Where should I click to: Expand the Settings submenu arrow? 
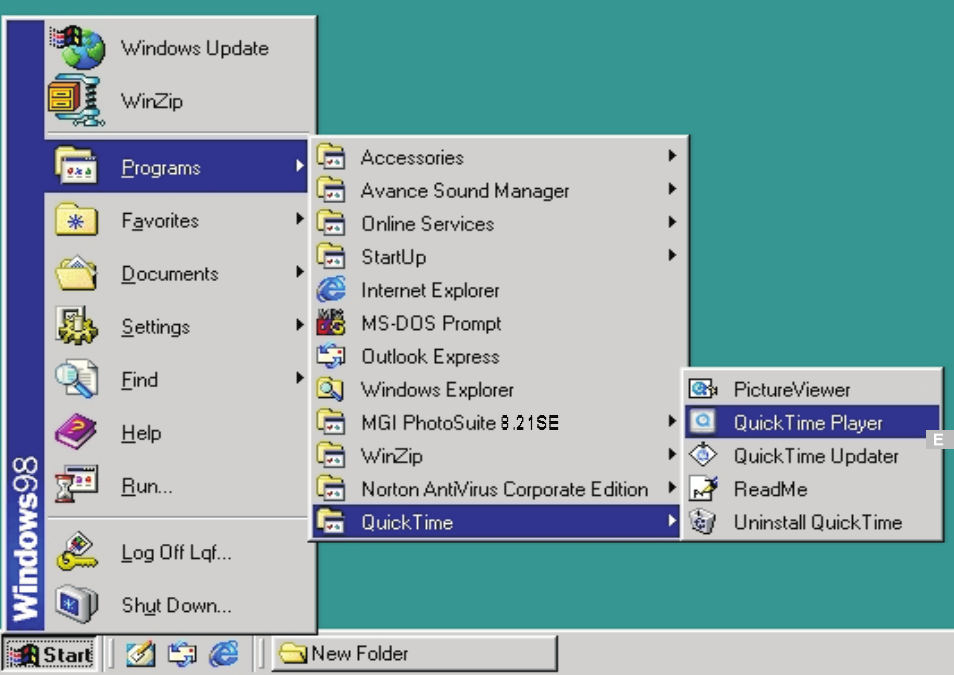pyautogui.click(x=299, y=325)
